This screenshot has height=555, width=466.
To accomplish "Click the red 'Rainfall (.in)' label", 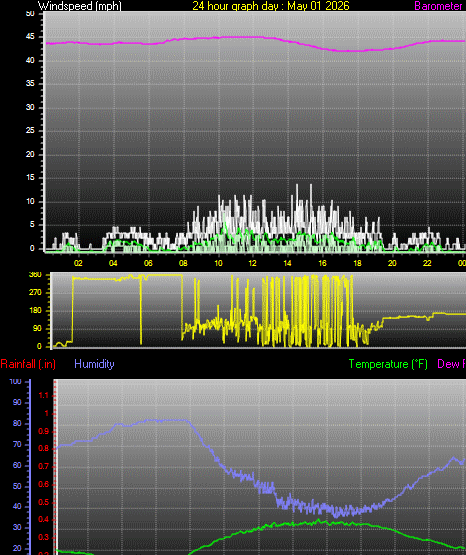I will click(x=28, y=364).
